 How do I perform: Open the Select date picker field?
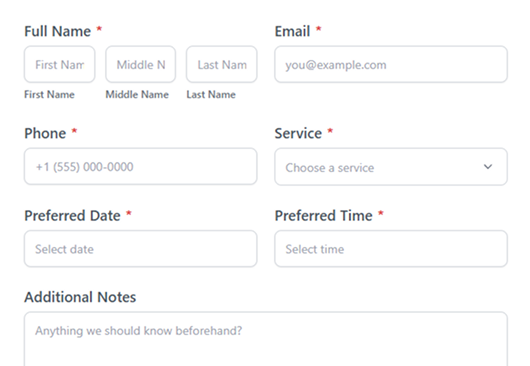pos(141,249)
